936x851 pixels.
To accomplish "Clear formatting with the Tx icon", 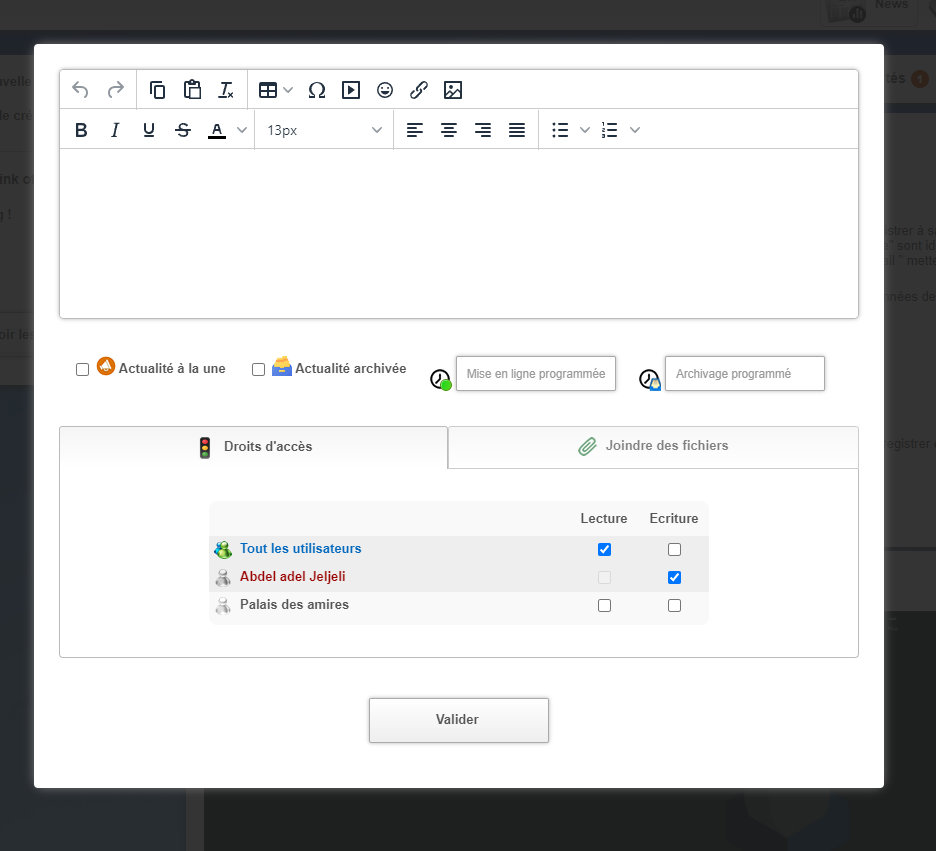I will coord(226,90).
